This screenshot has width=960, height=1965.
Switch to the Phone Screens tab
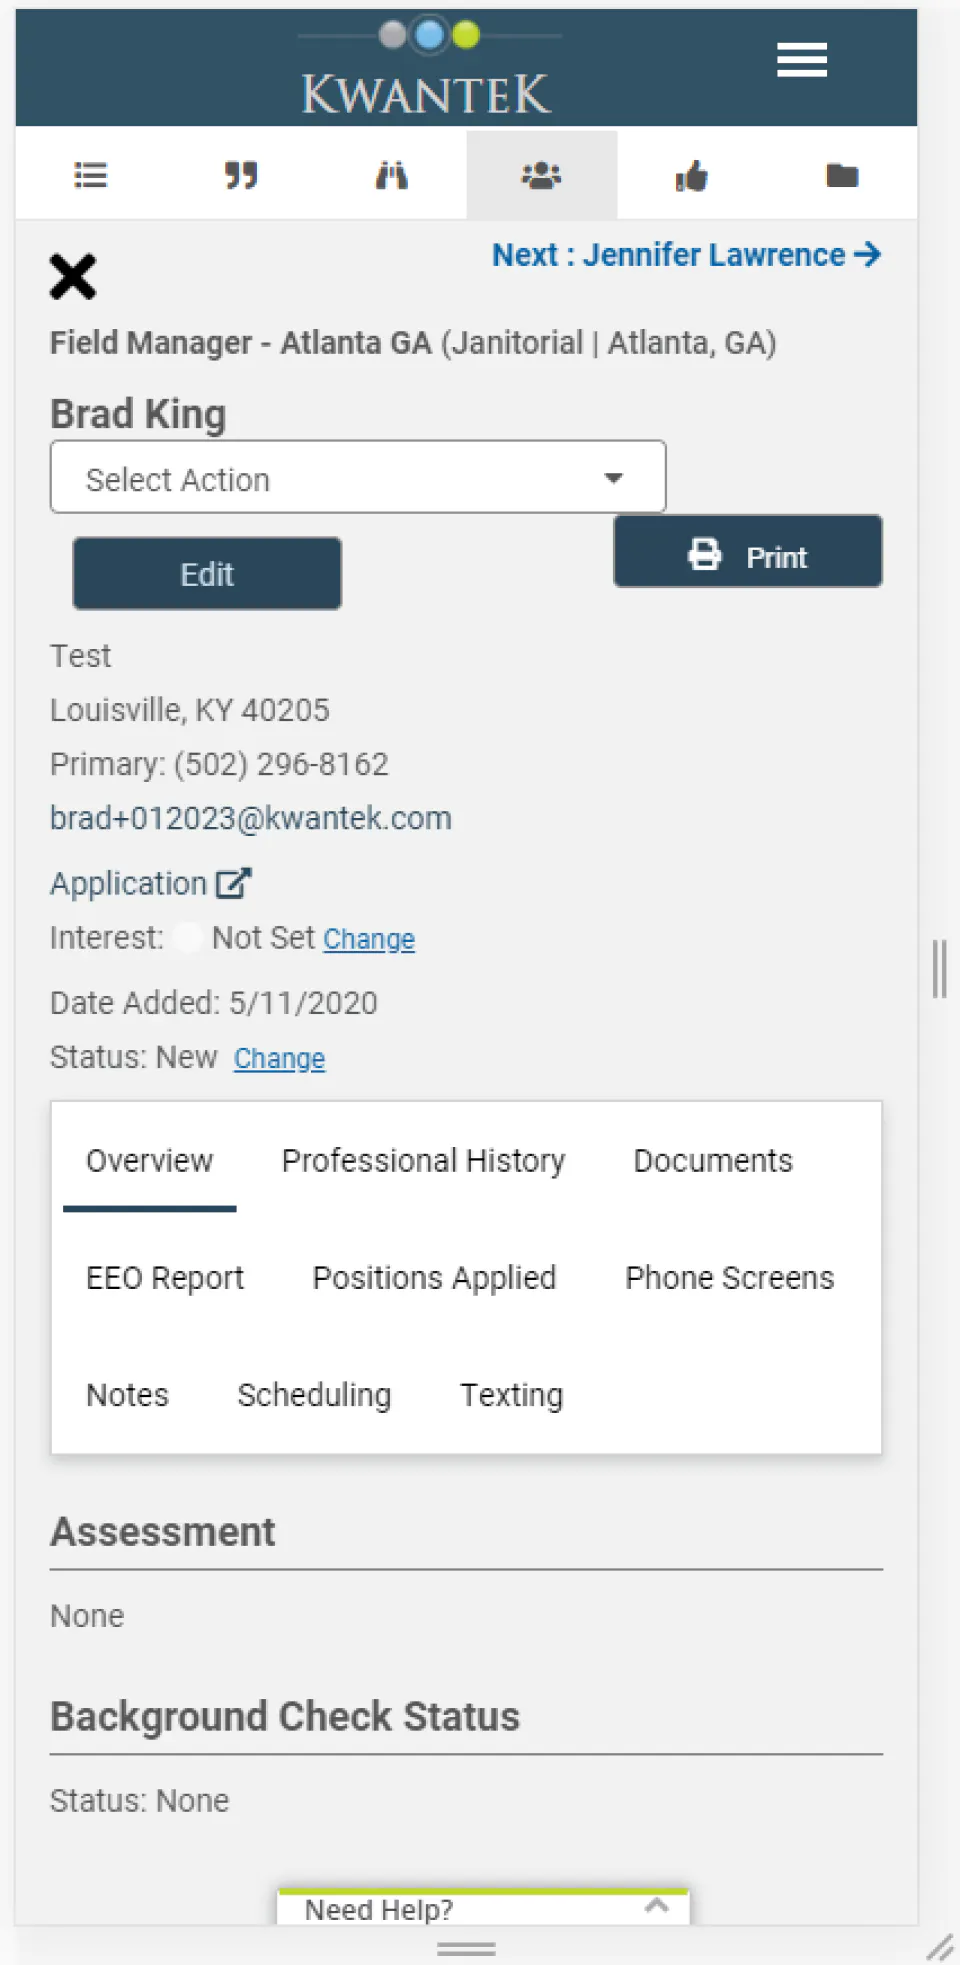coord(729,1277)
